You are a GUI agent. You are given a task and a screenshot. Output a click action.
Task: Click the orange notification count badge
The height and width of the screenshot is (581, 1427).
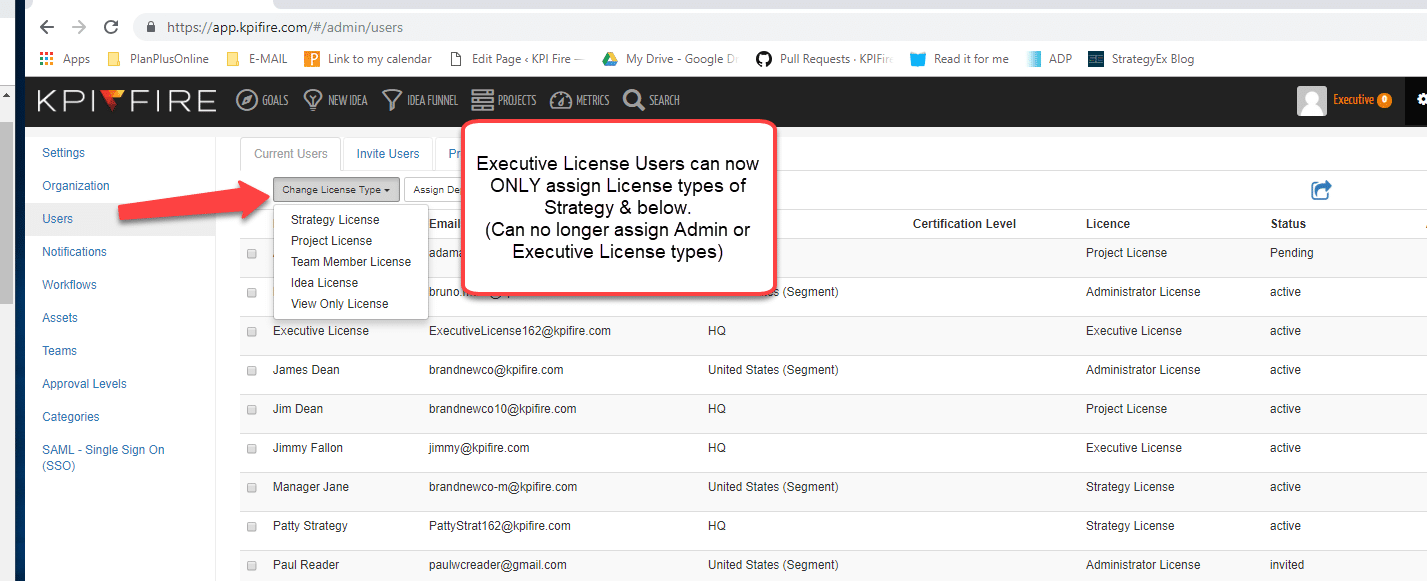[1384, 100]
